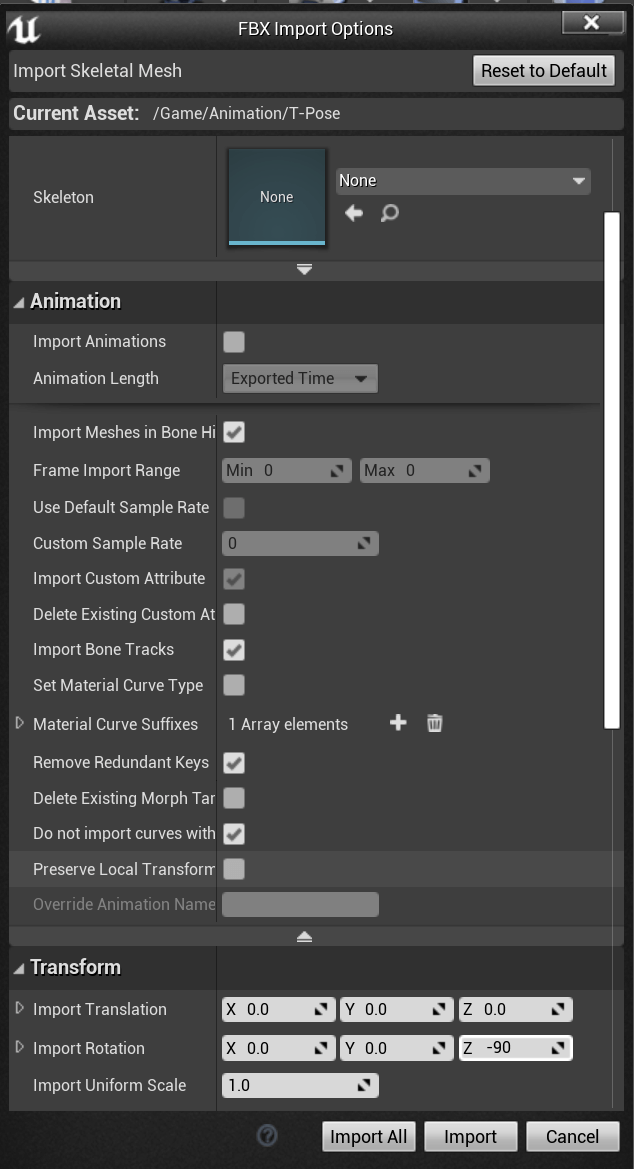This screenshot has height=1169, width=634.
Task: Click Override Animation Name field
Action: pyautogui.click(x=300, y=904)
